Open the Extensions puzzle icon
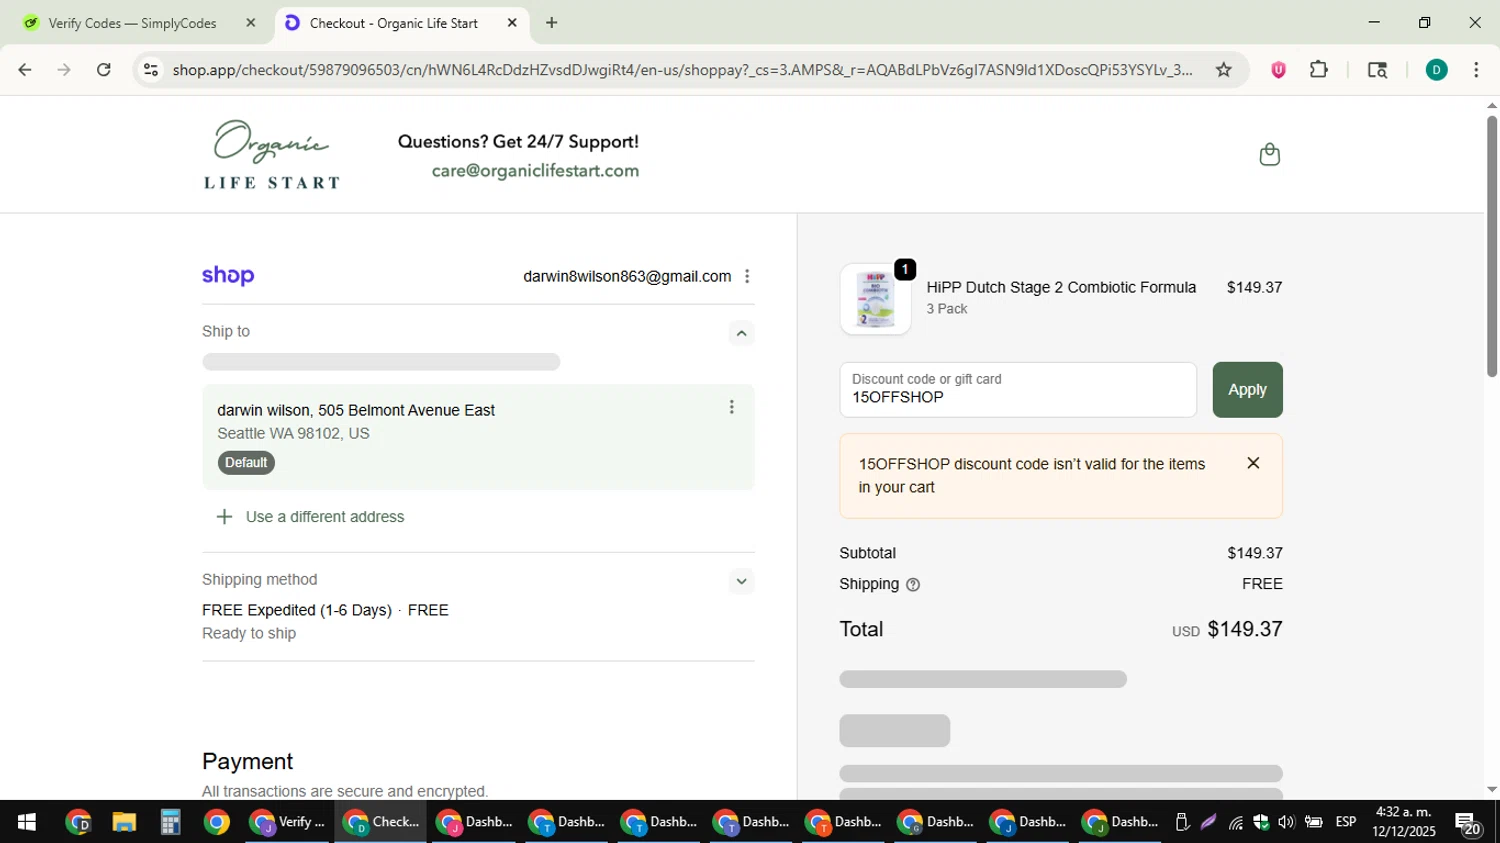1500x843 pixels. tap(1319, 70)
